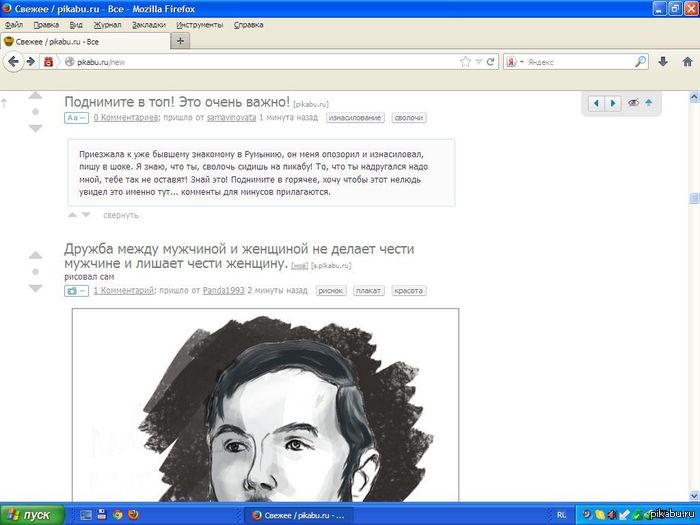Click the Windows 'пуск' Start button
The image size is (700, 525).
(32, 515)
